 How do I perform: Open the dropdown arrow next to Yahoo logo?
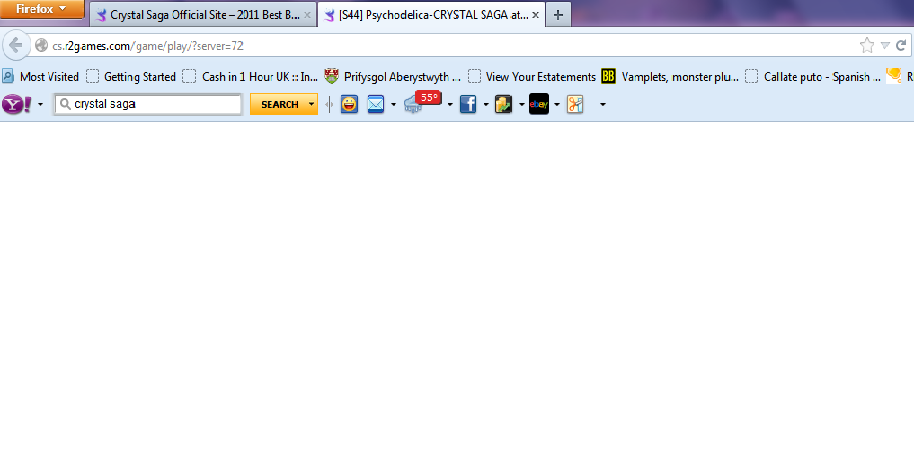tap(40, 105)
